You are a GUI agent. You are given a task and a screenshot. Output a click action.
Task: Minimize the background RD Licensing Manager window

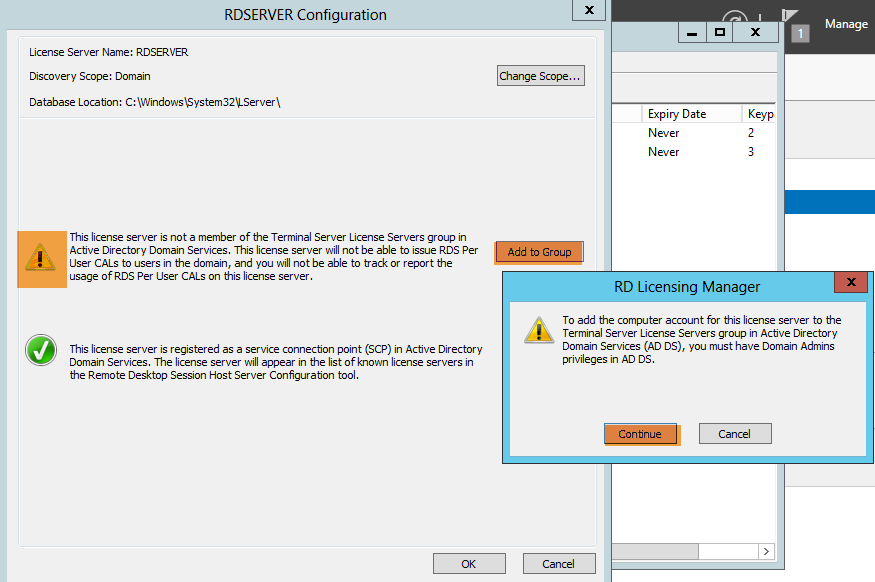click(692, 32)
